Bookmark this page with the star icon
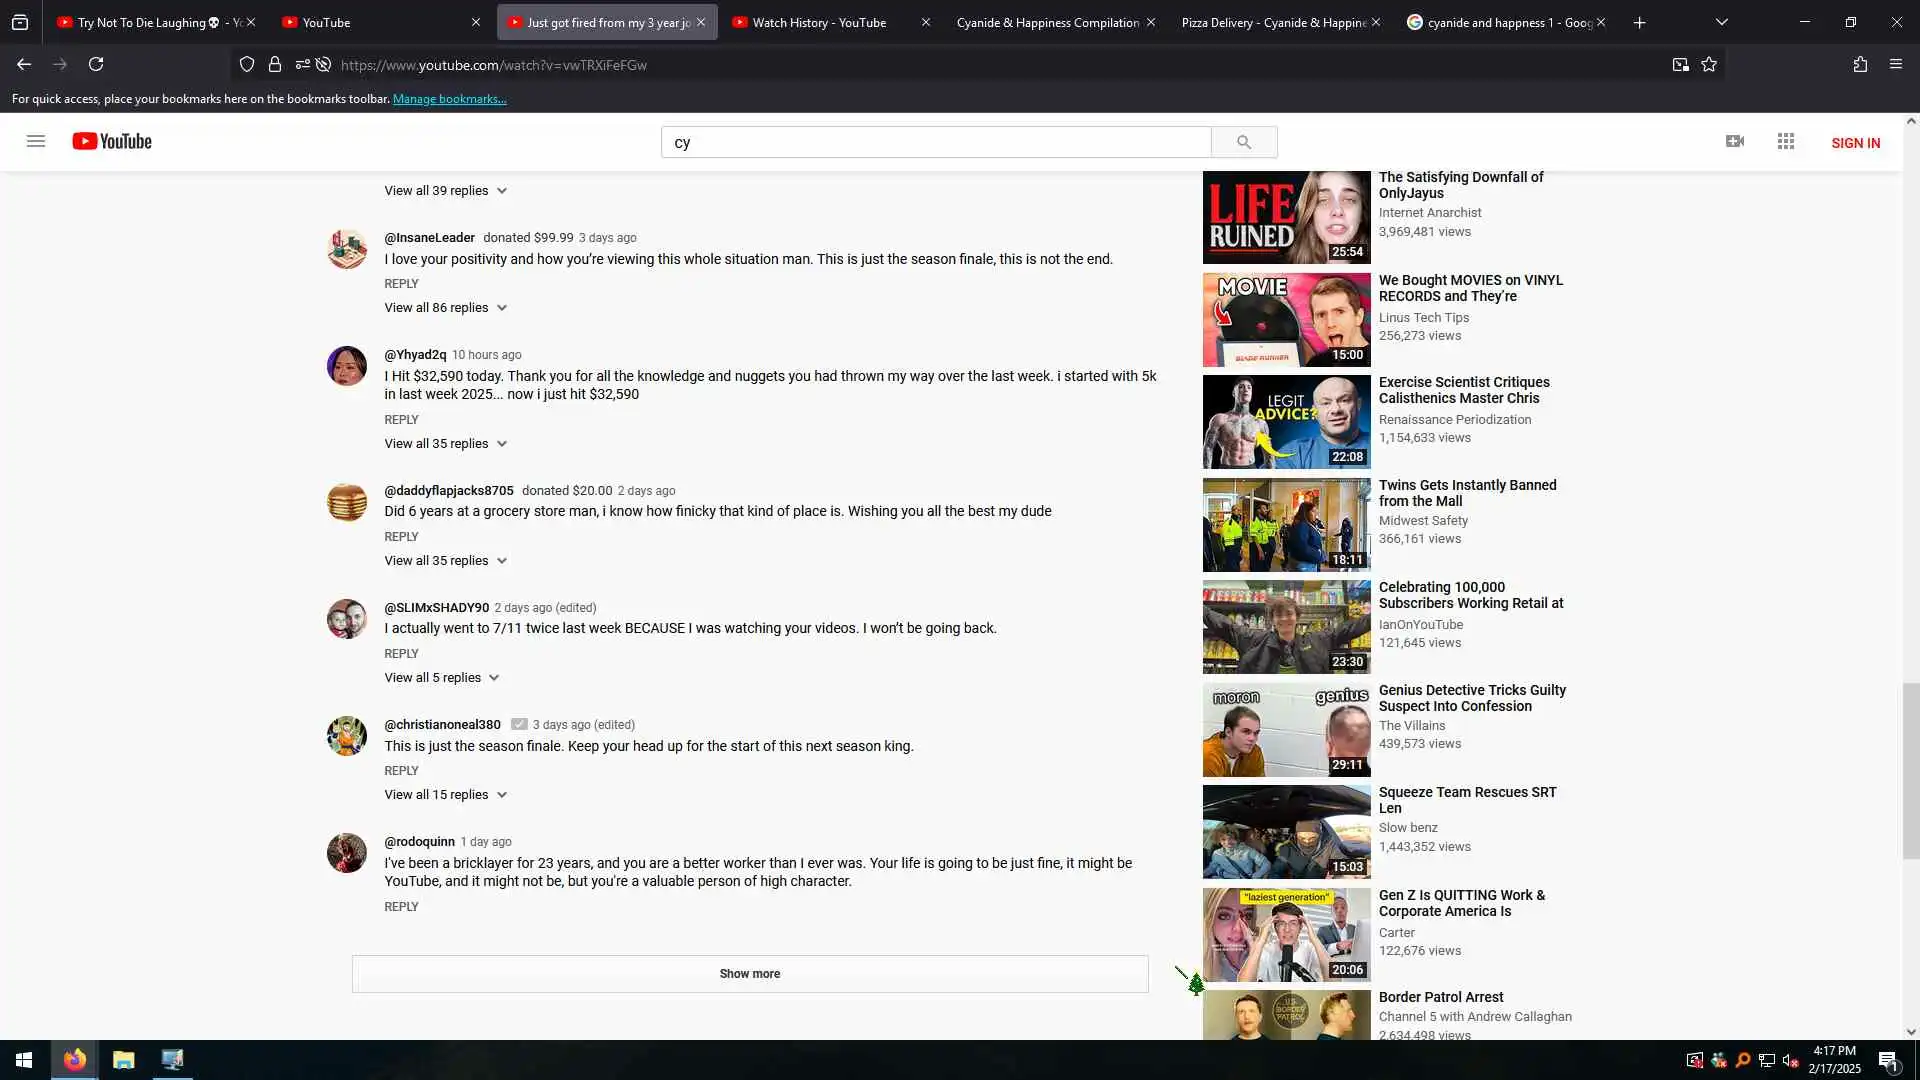 point(1709,64)
